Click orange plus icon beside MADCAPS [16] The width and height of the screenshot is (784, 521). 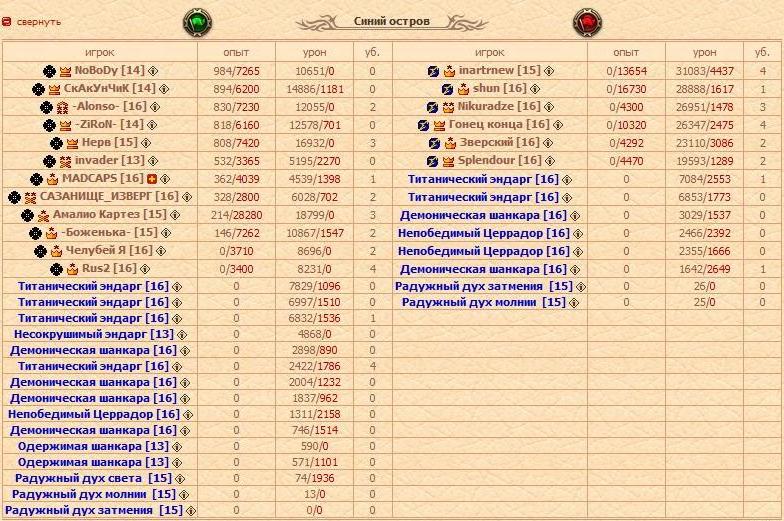pyautogui.click(x=152, y=179)
